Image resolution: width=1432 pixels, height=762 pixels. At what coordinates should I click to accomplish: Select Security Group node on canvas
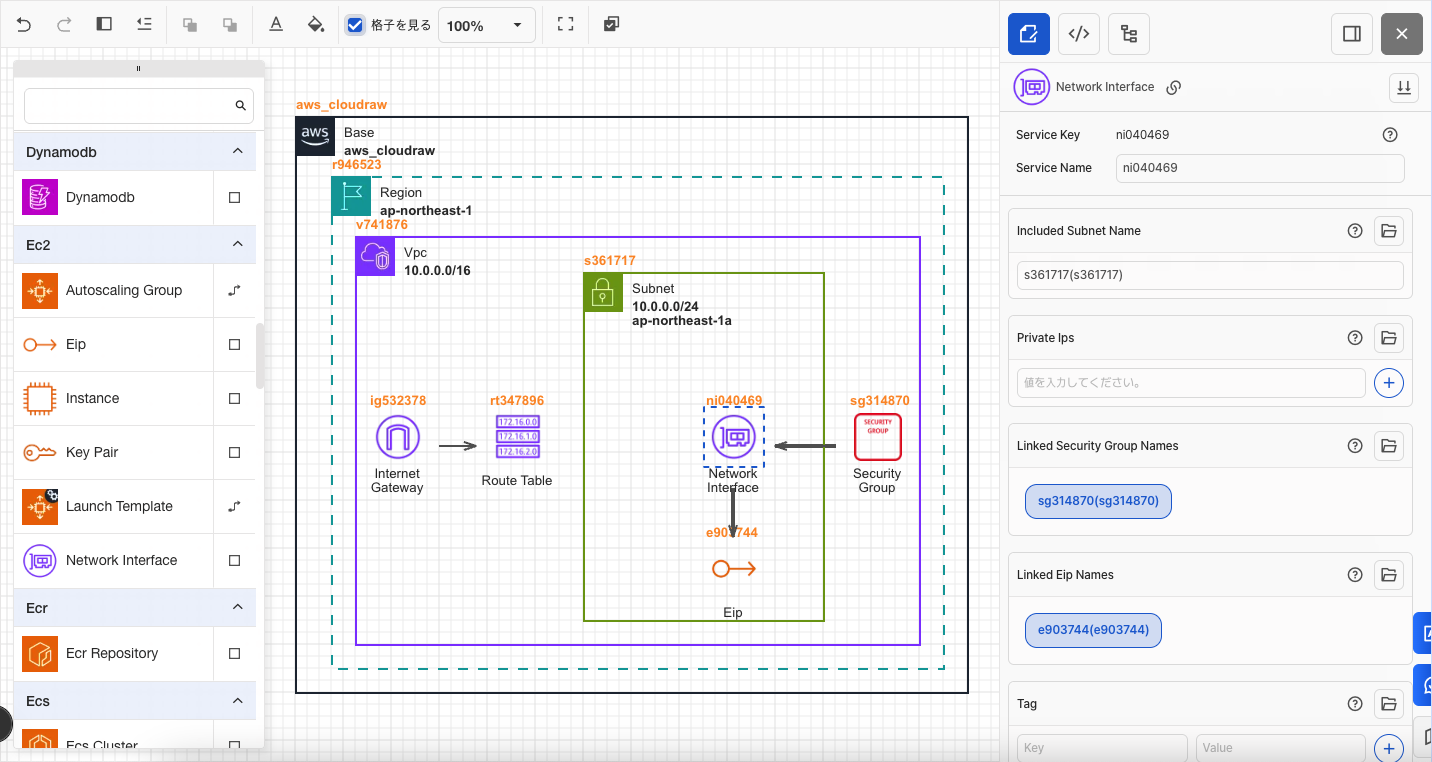[878, 438]
